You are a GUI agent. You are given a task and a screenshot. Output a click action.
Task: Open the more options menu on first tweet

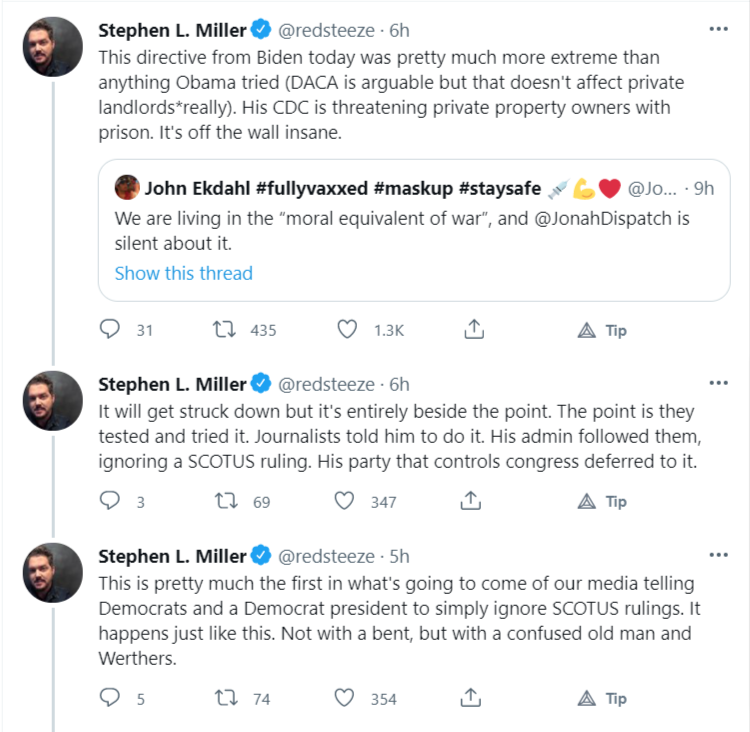pyautogui.click(x=718, y=29)
